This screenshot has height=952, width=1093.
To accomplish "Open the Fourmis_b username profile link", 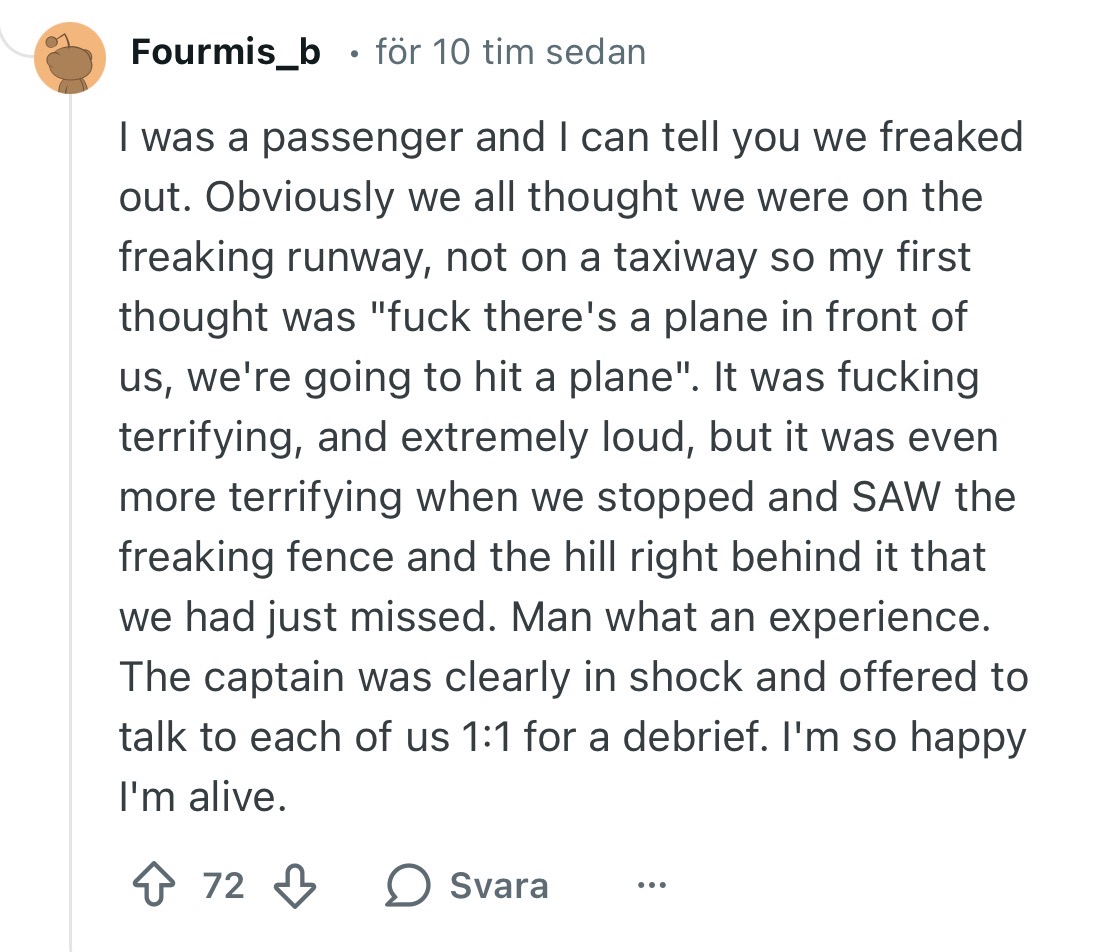I will (226, 52).
